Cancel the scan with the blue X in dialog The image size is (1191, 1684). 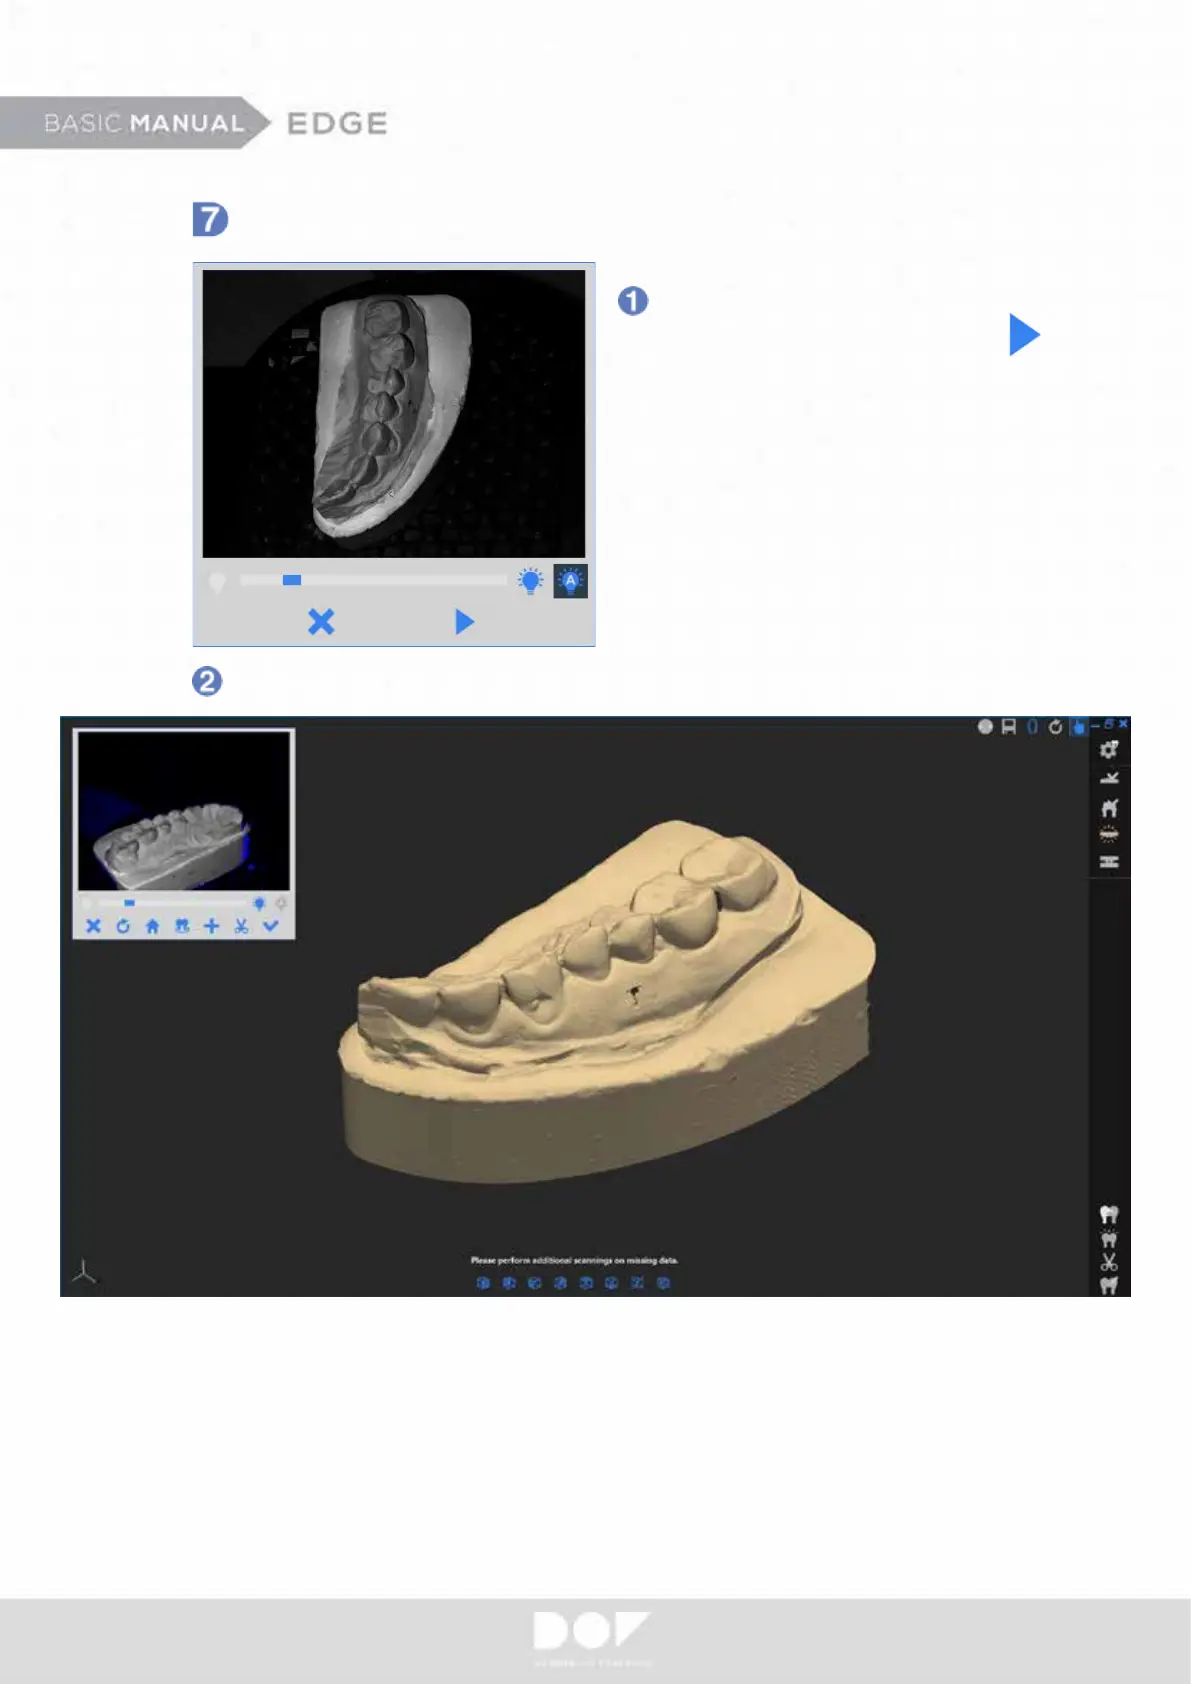pyautogui.click(x=321, y=622)
